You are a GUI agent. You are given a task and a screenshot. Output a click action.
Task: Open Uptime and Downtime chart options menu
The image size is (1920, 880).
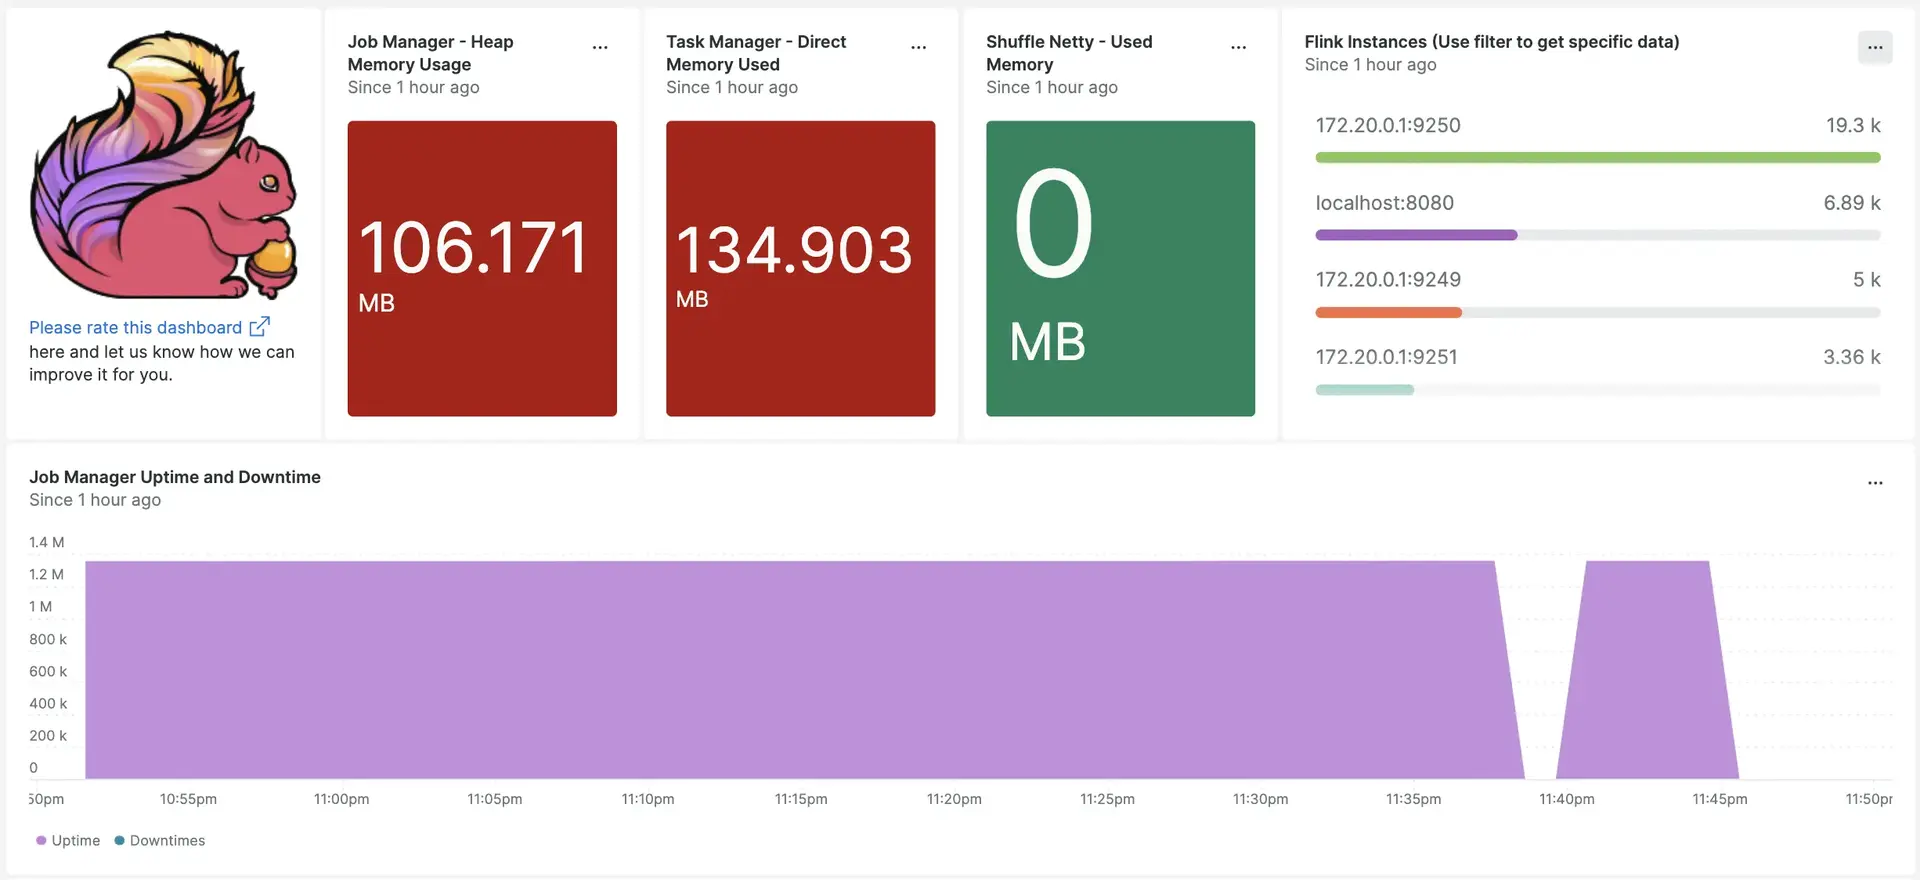pyautogui.click(x=1874, y=483)
